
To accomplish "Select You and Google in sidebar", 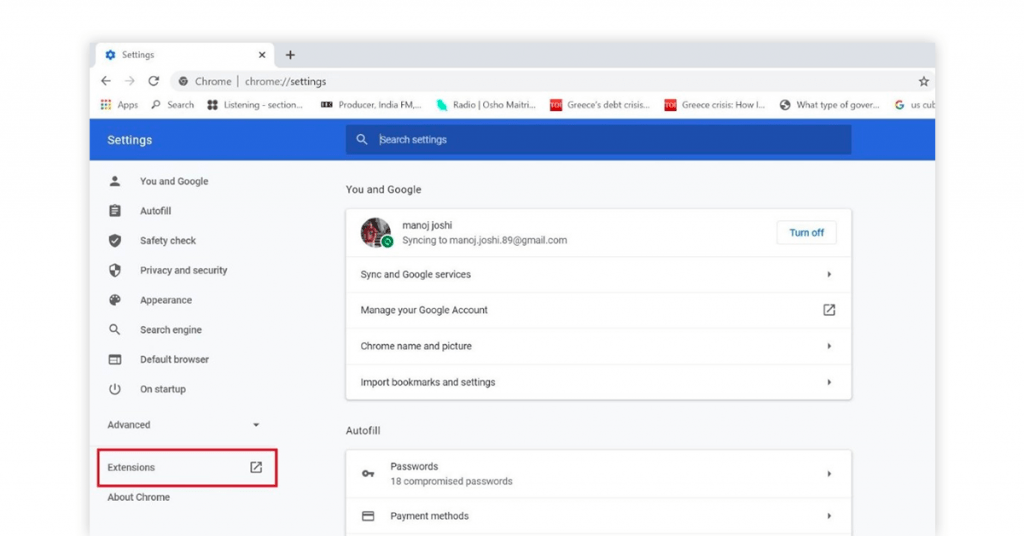I will (174, 181).
